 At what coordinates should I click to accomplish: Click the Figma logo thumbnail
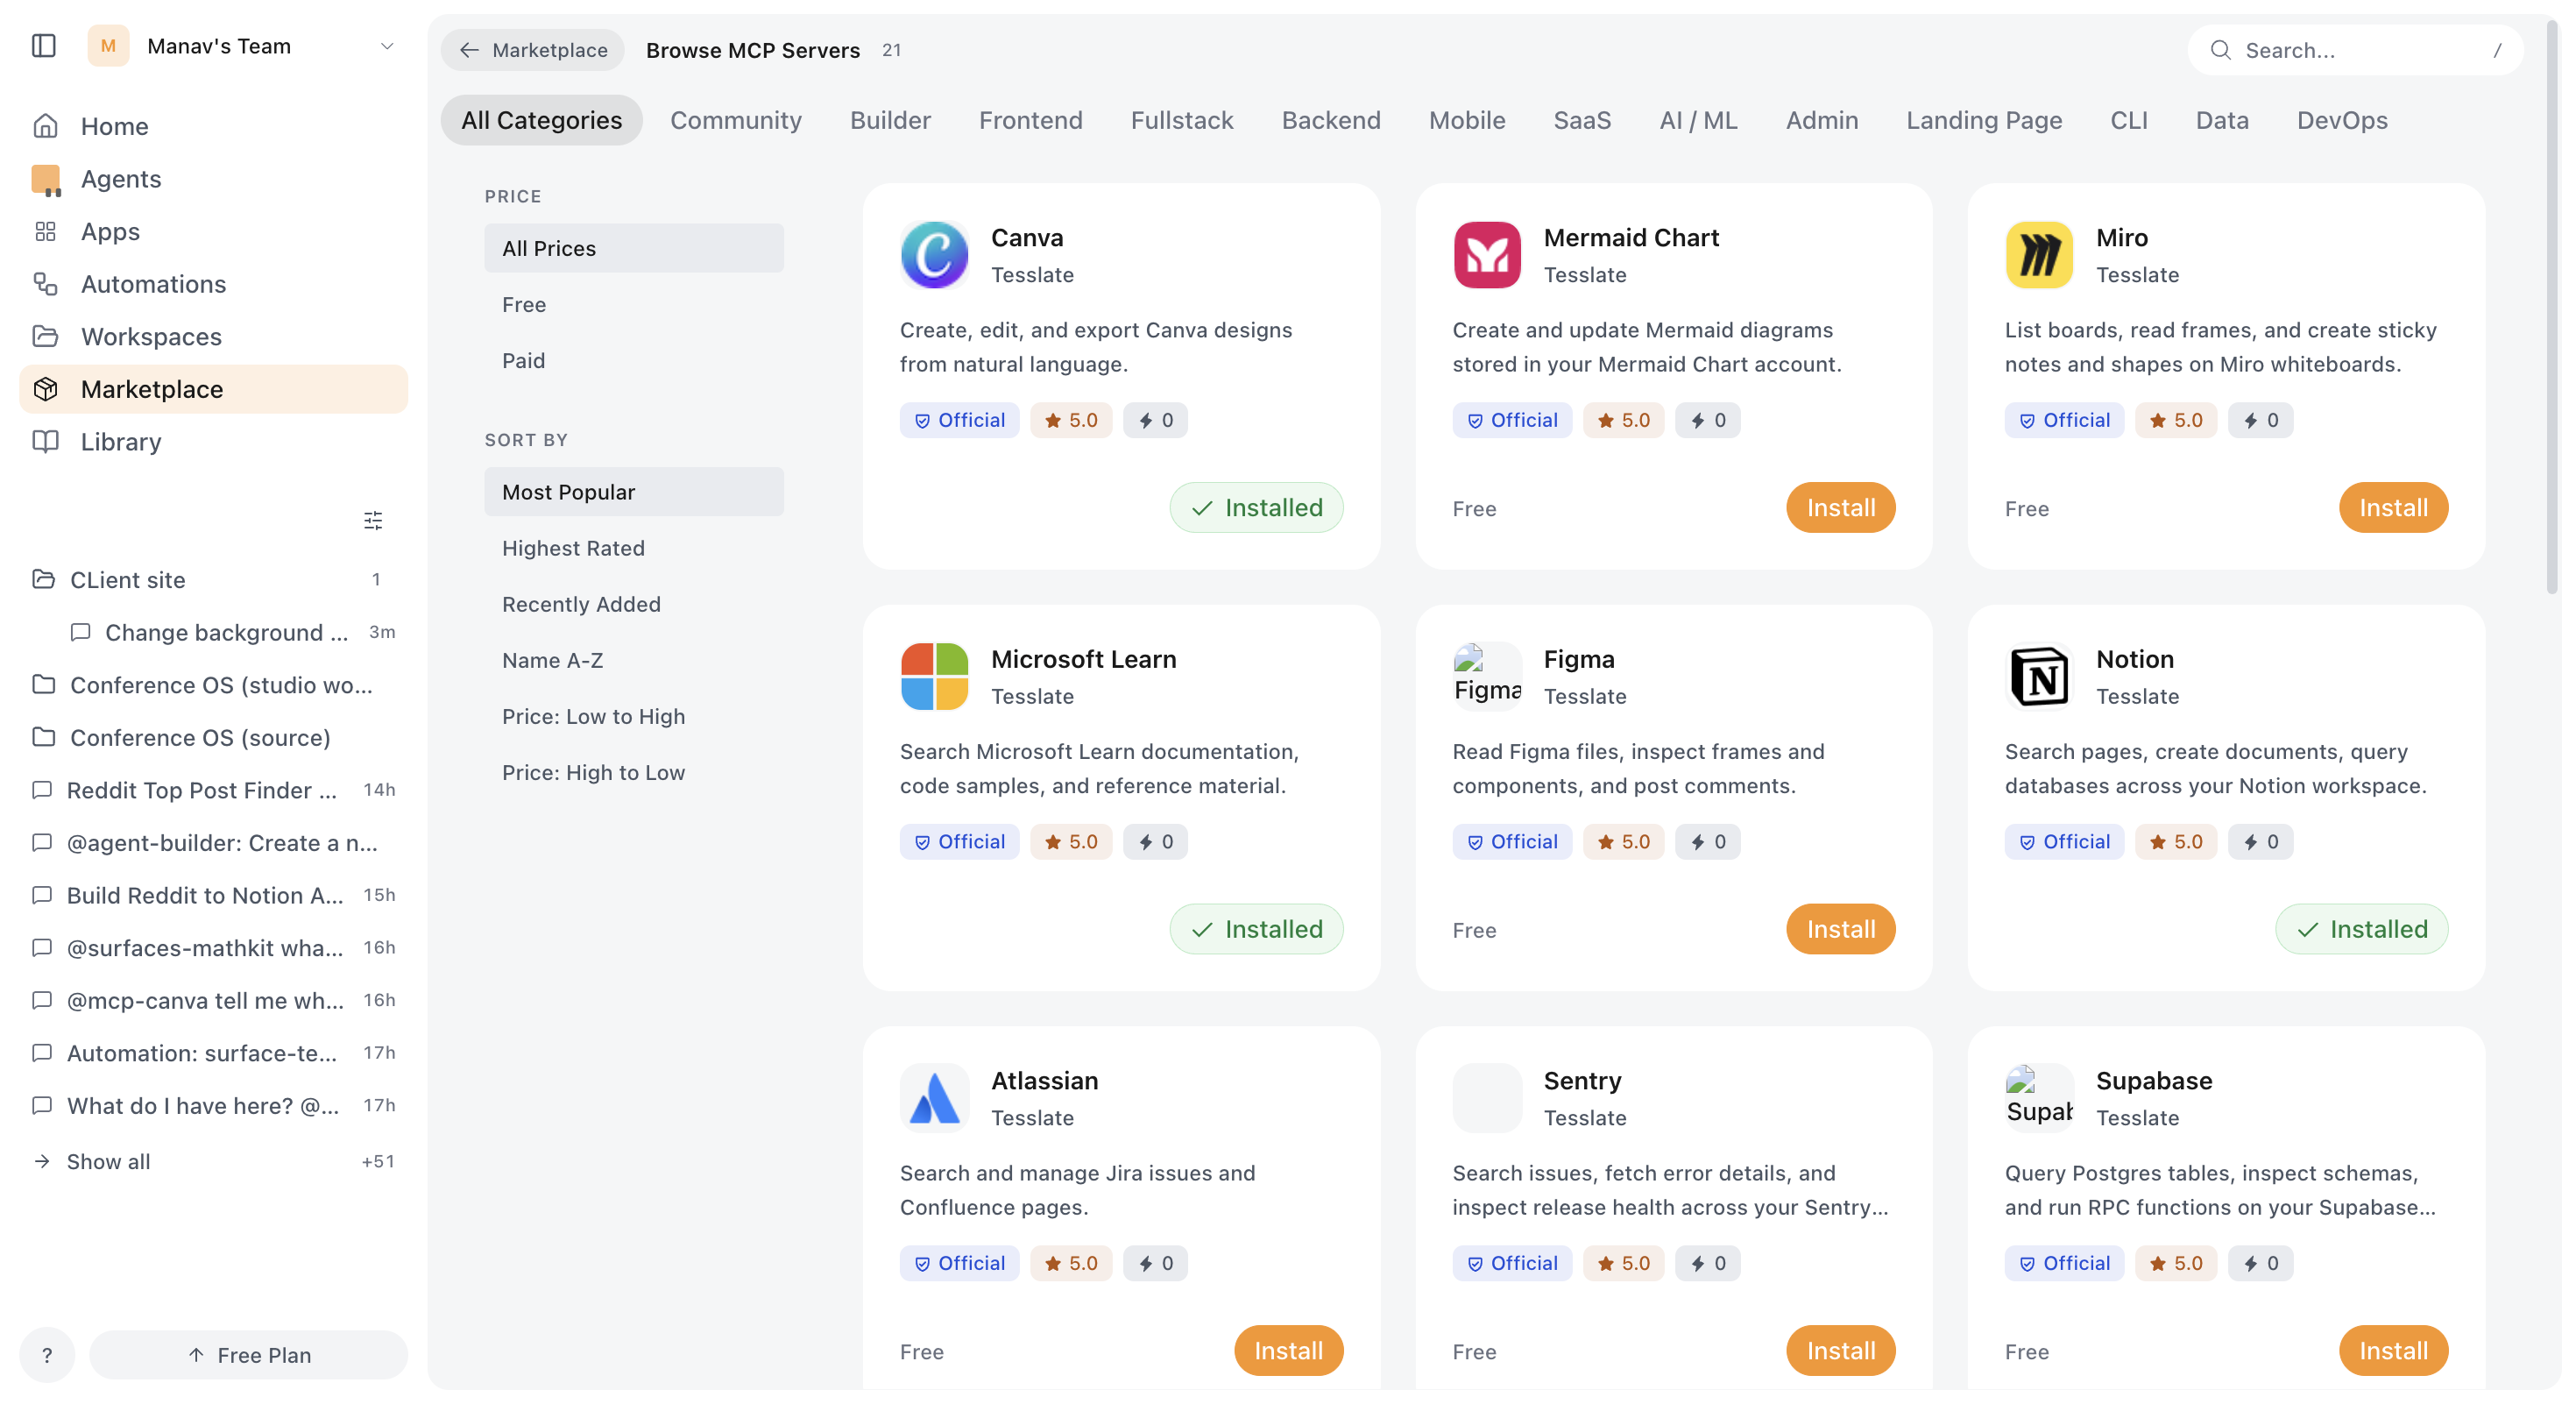[1487, 676]
